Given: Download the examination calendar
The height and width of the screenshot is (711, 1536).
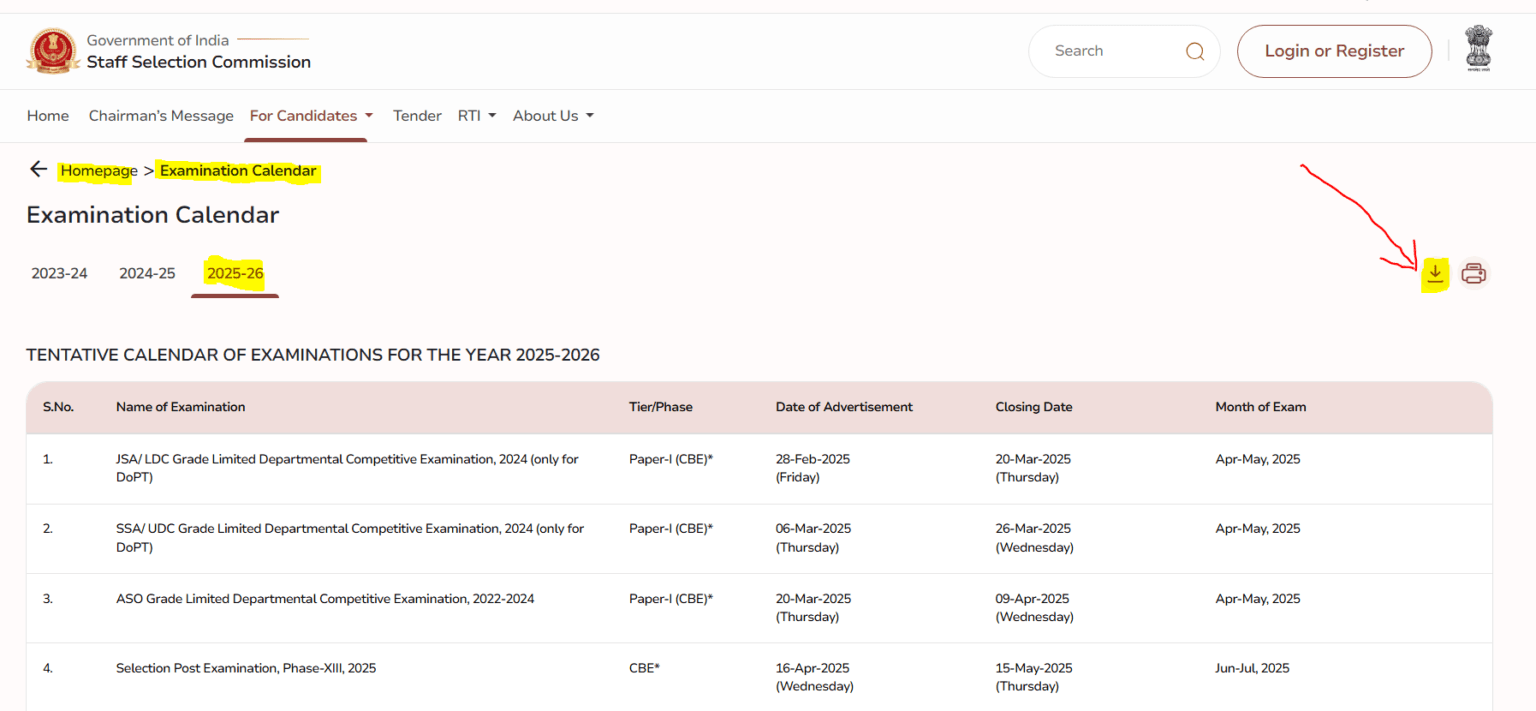Looking at the screenshot, I should click(x=1435, y=273).
